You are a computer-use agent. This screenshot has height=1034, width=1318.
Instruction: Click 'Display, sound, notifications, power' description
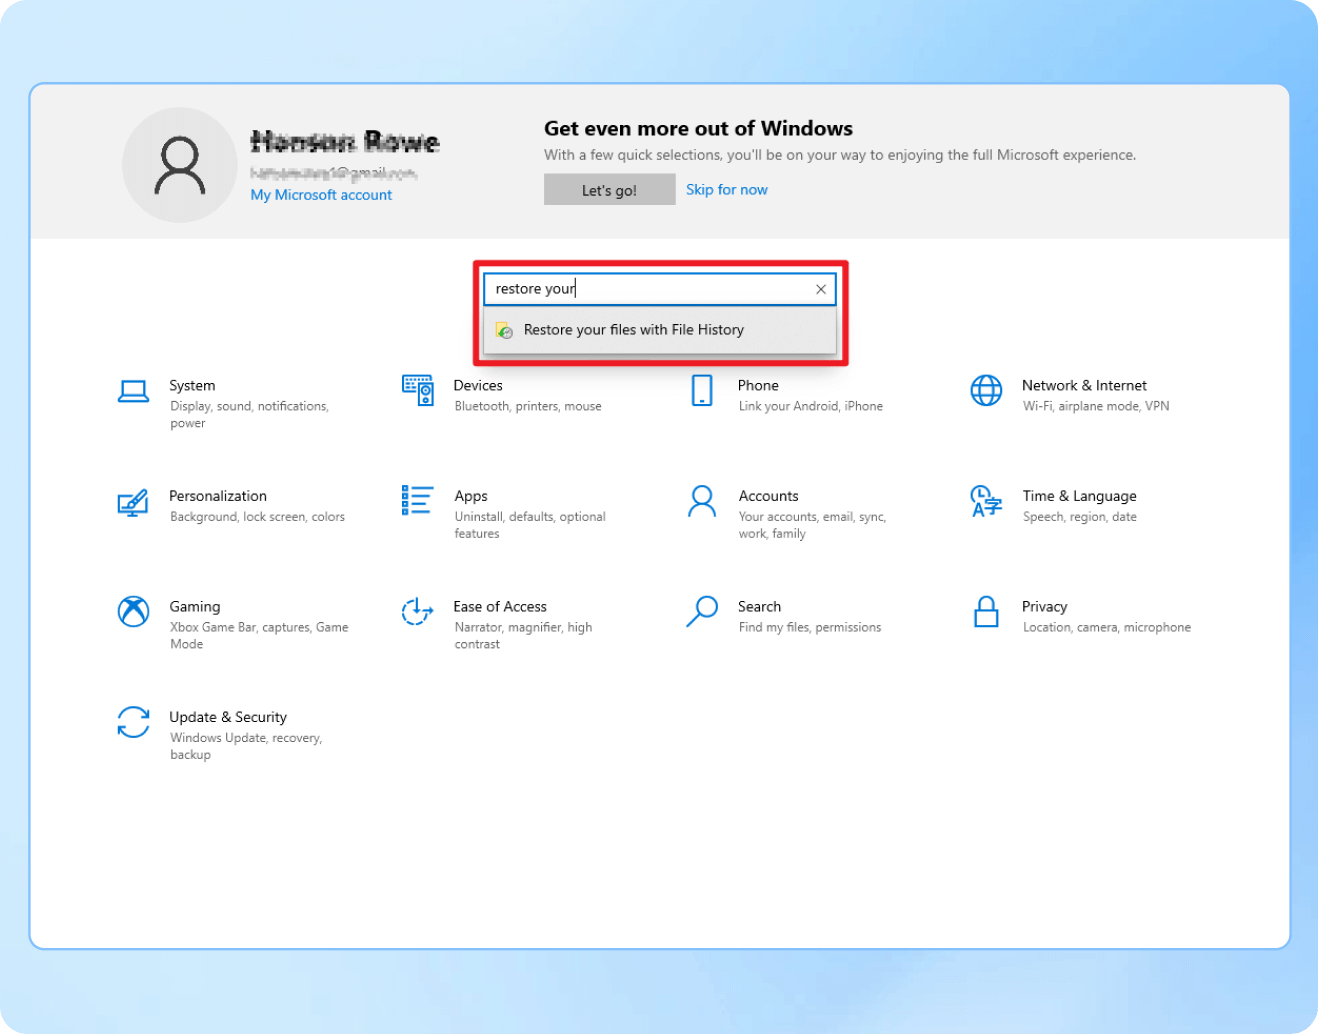pos(250,415)
